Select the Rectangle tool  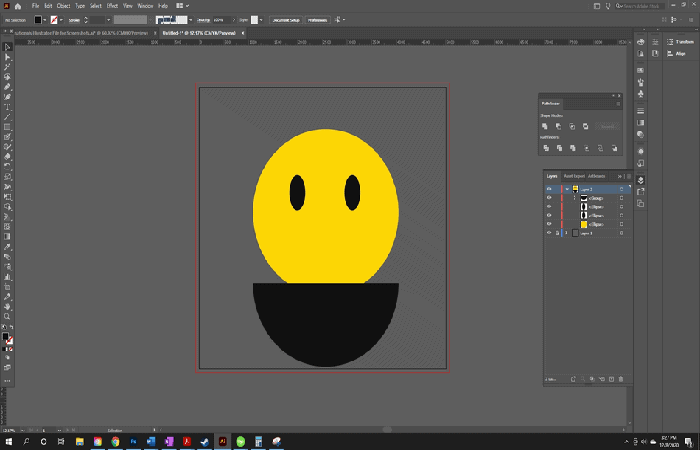7,127
